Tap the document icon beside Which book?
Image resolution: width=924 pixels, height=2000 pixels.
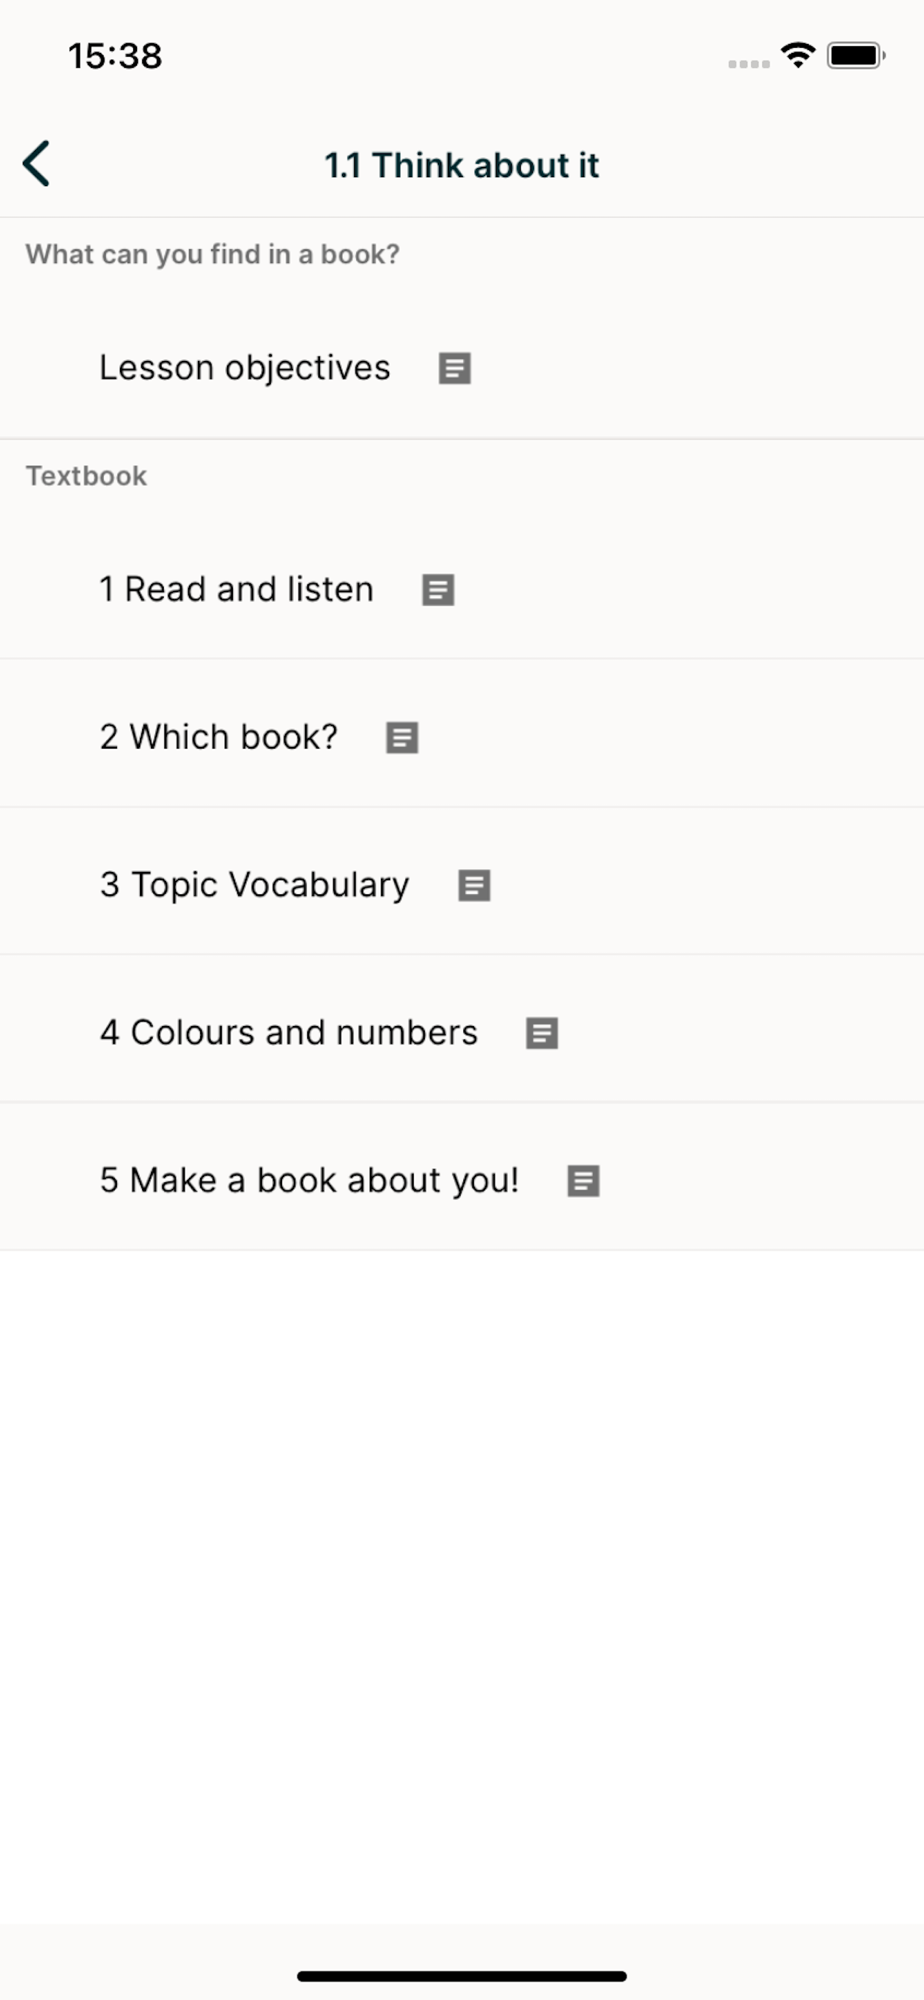[x=402, y=738]
